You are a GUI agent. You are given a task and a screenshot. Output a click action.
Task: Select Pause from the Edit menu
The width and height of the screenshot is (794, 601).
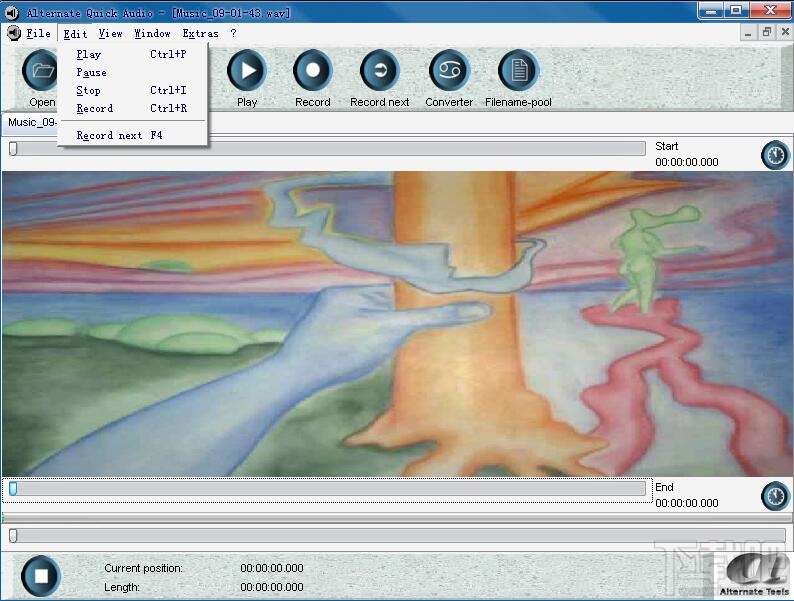tap(91, 73)
